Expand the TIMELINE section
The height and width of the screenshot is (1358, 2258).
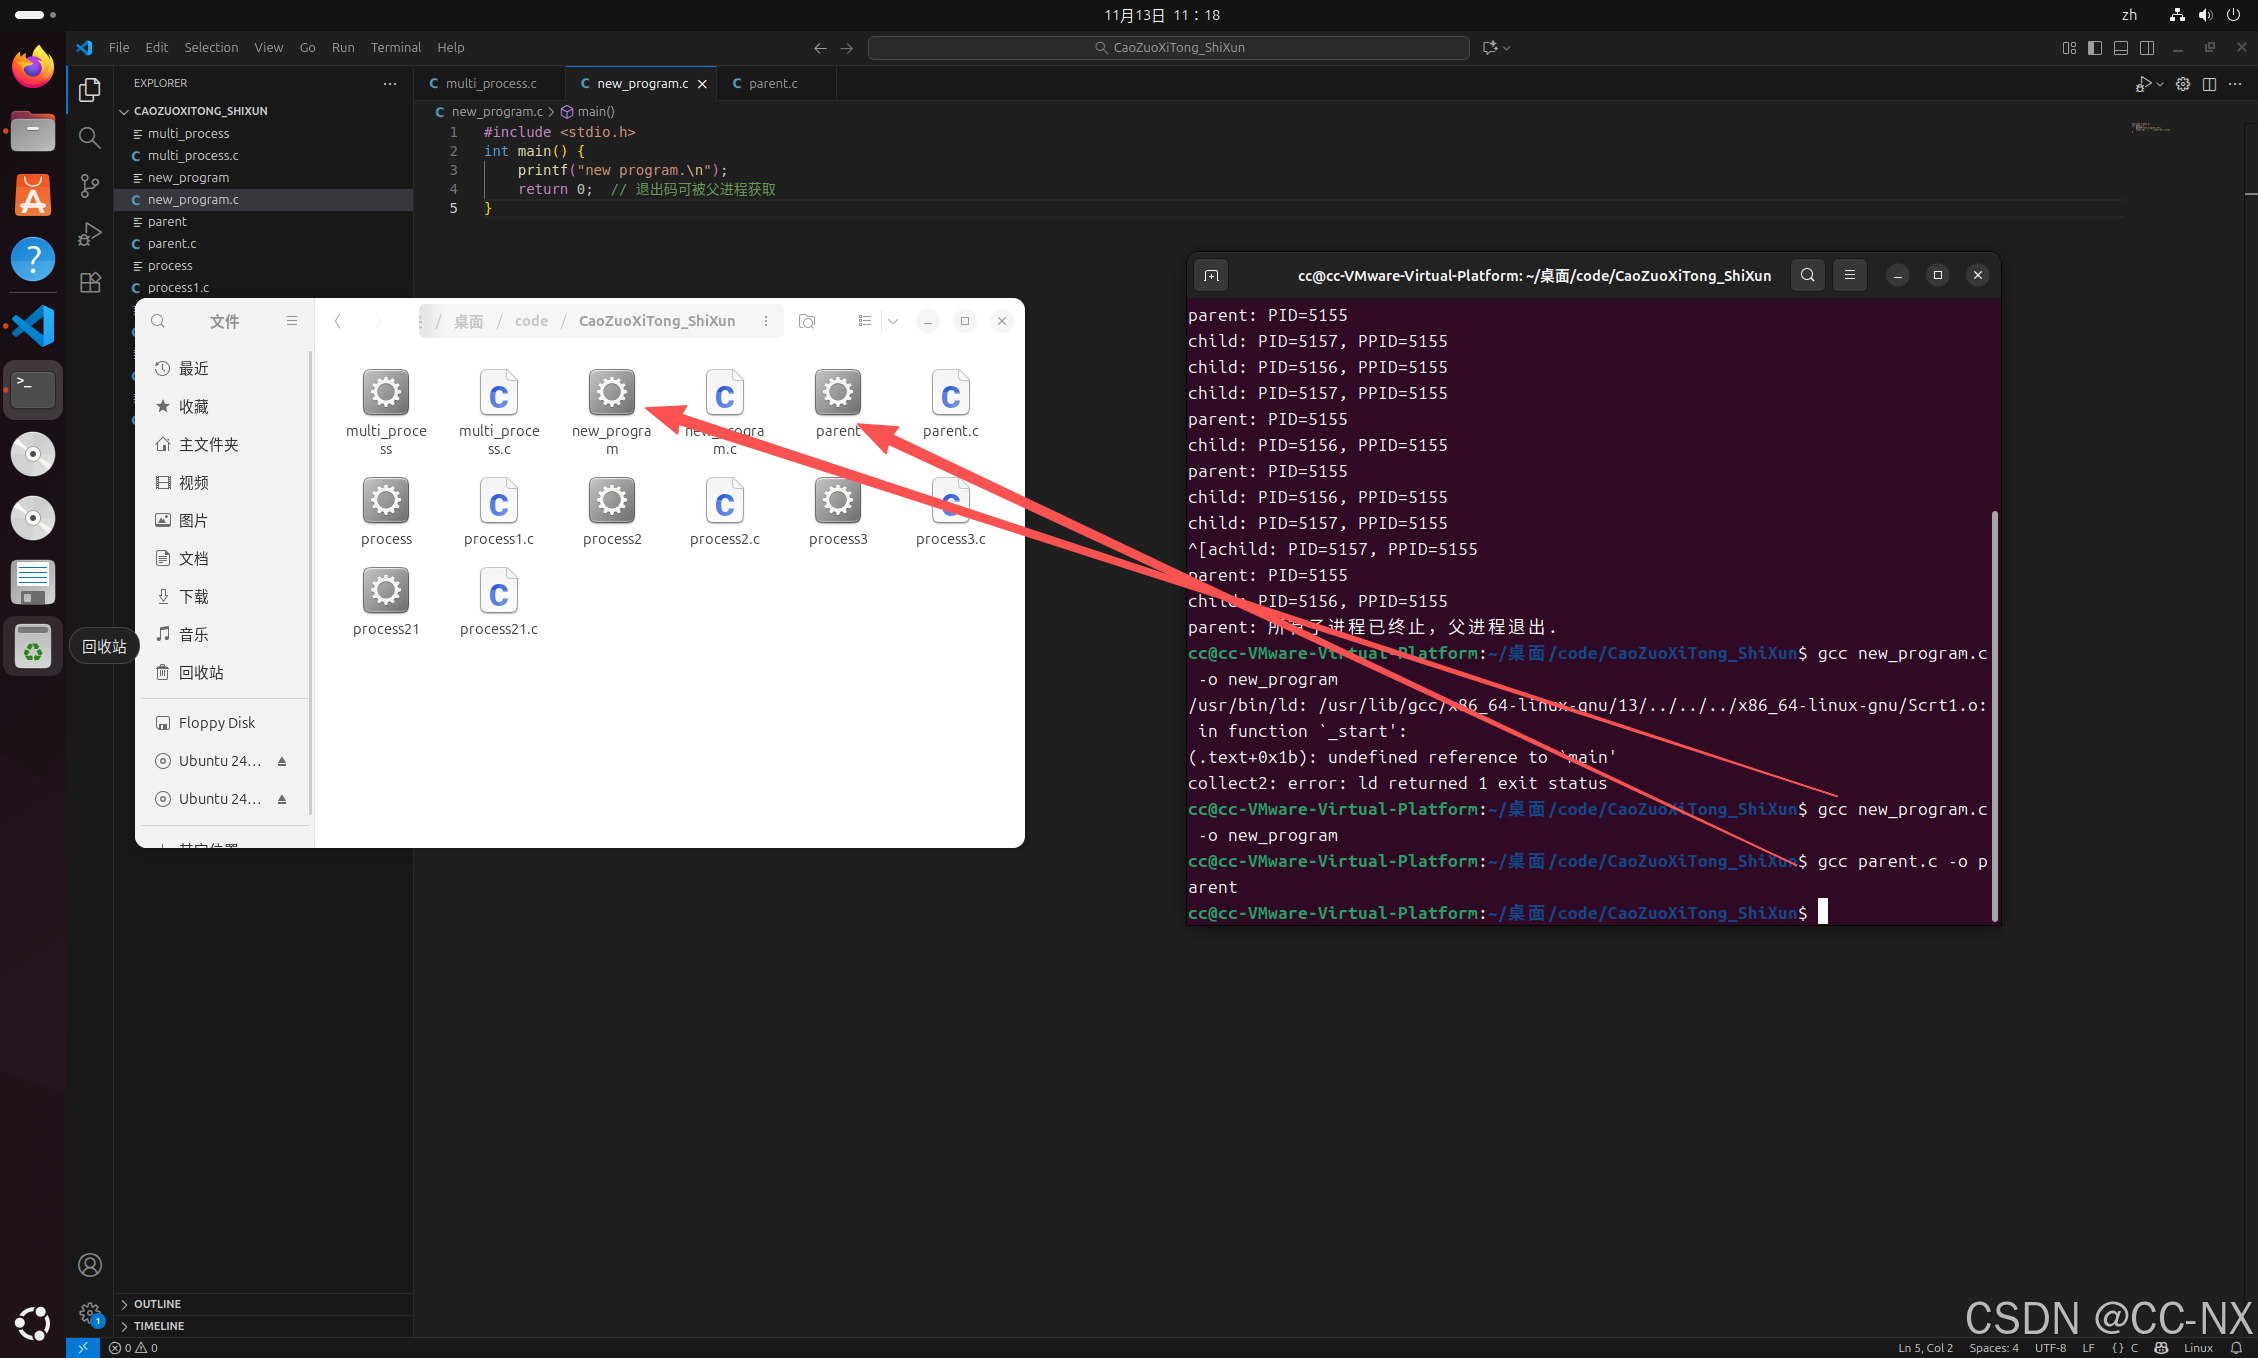(159, 1326)
